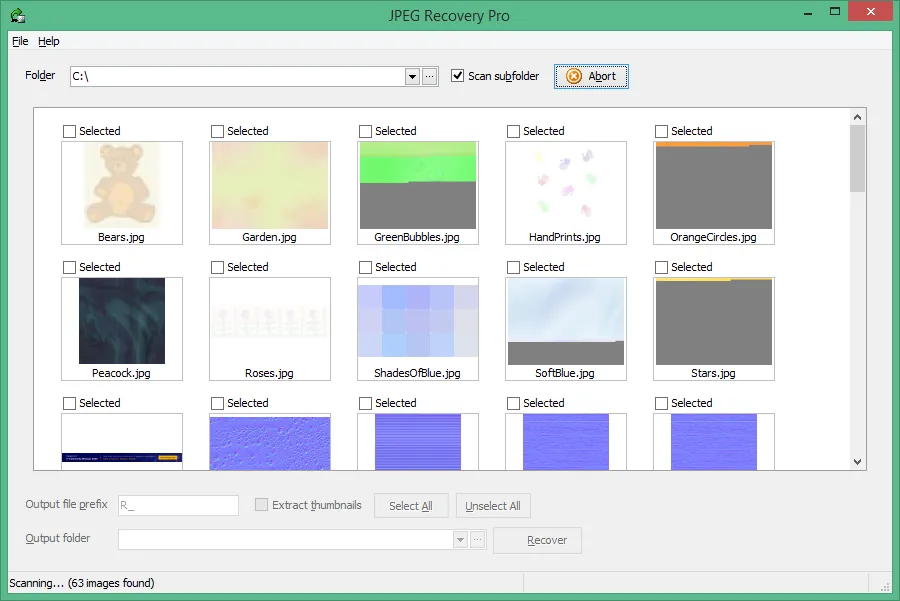Browse for output folder via ellipsis button

[x=478, y=540]
